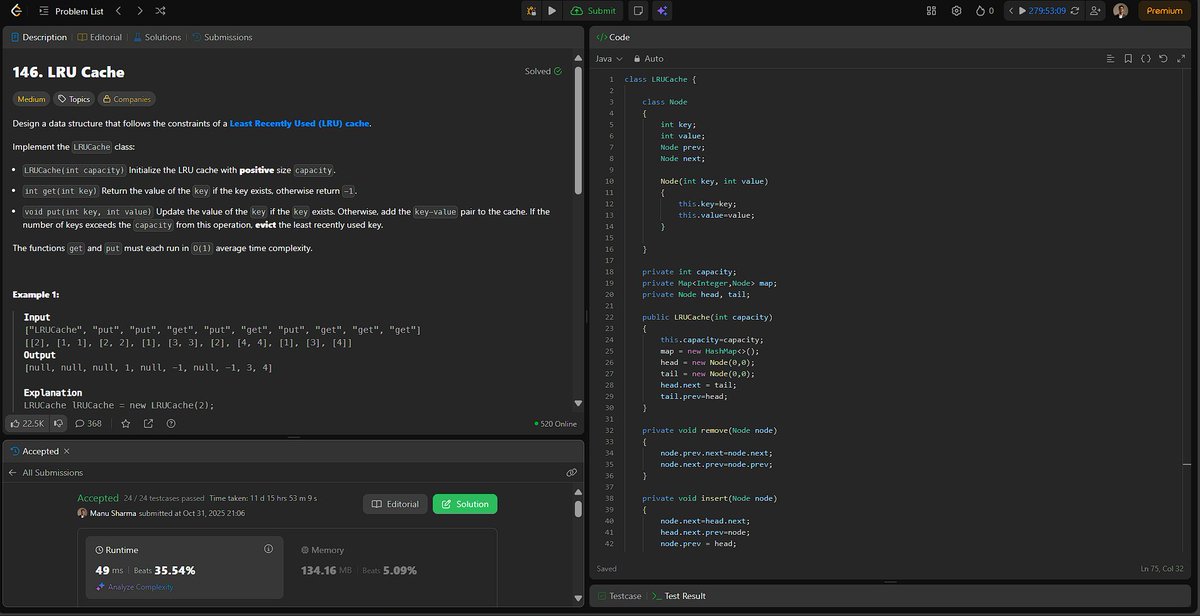Downvote the problem with thumbs-down icon
The image size is (1200, 616).
click(58, 423)
